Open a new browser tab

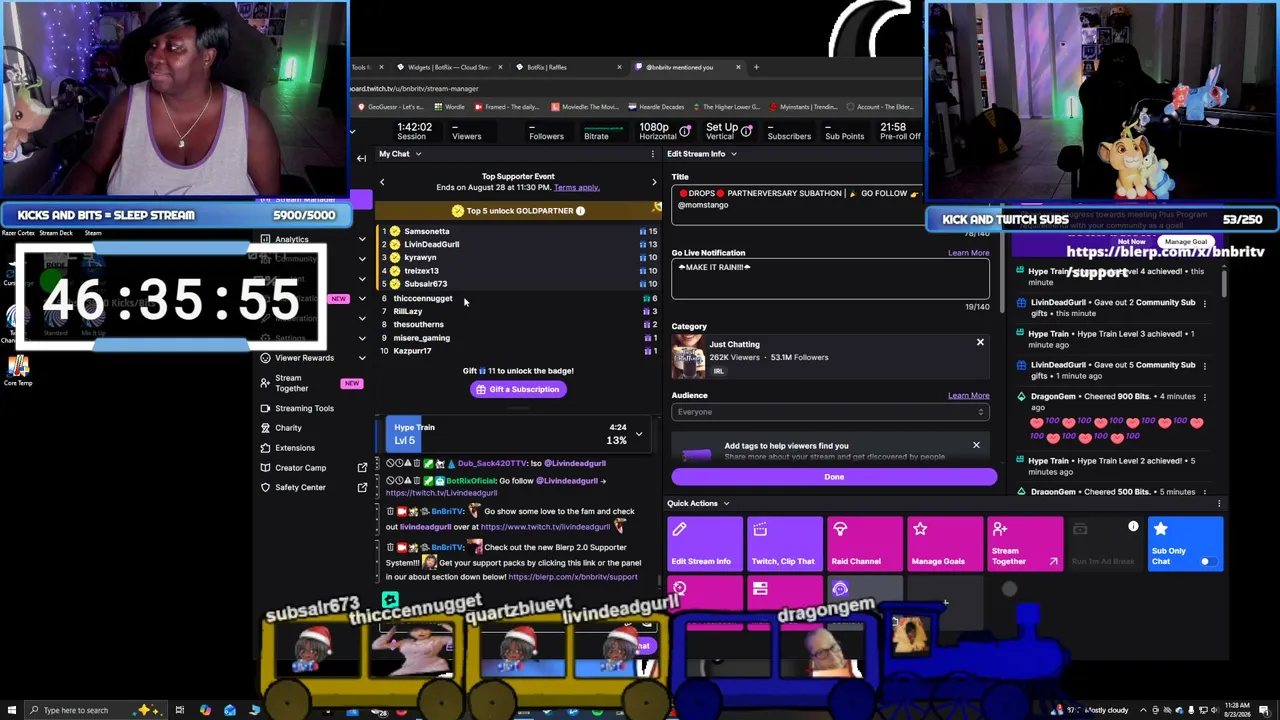click(x=756, y=67)
